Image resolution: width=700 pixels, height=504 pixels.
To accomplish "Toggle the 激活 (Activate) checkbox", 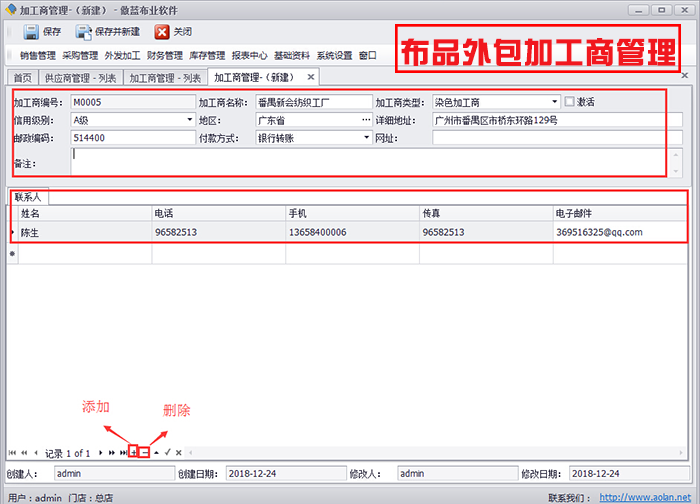I will click(570, 102).
